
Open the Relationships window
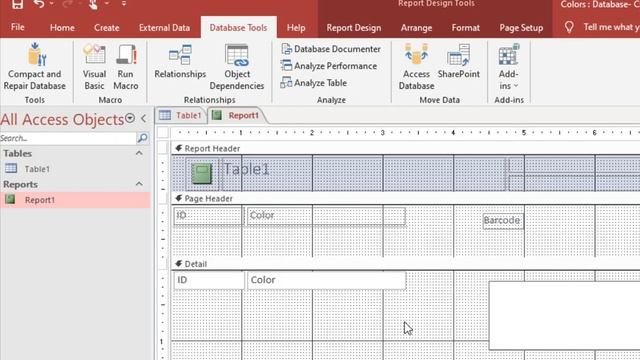180,62
